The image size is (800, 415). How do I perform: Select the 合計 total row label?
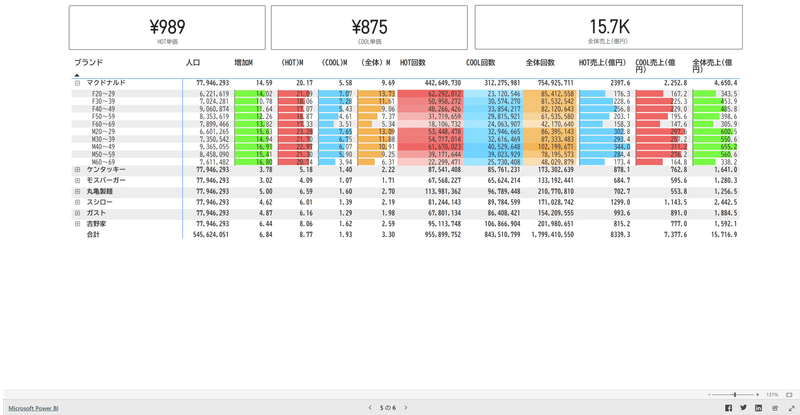click(93, 235)
